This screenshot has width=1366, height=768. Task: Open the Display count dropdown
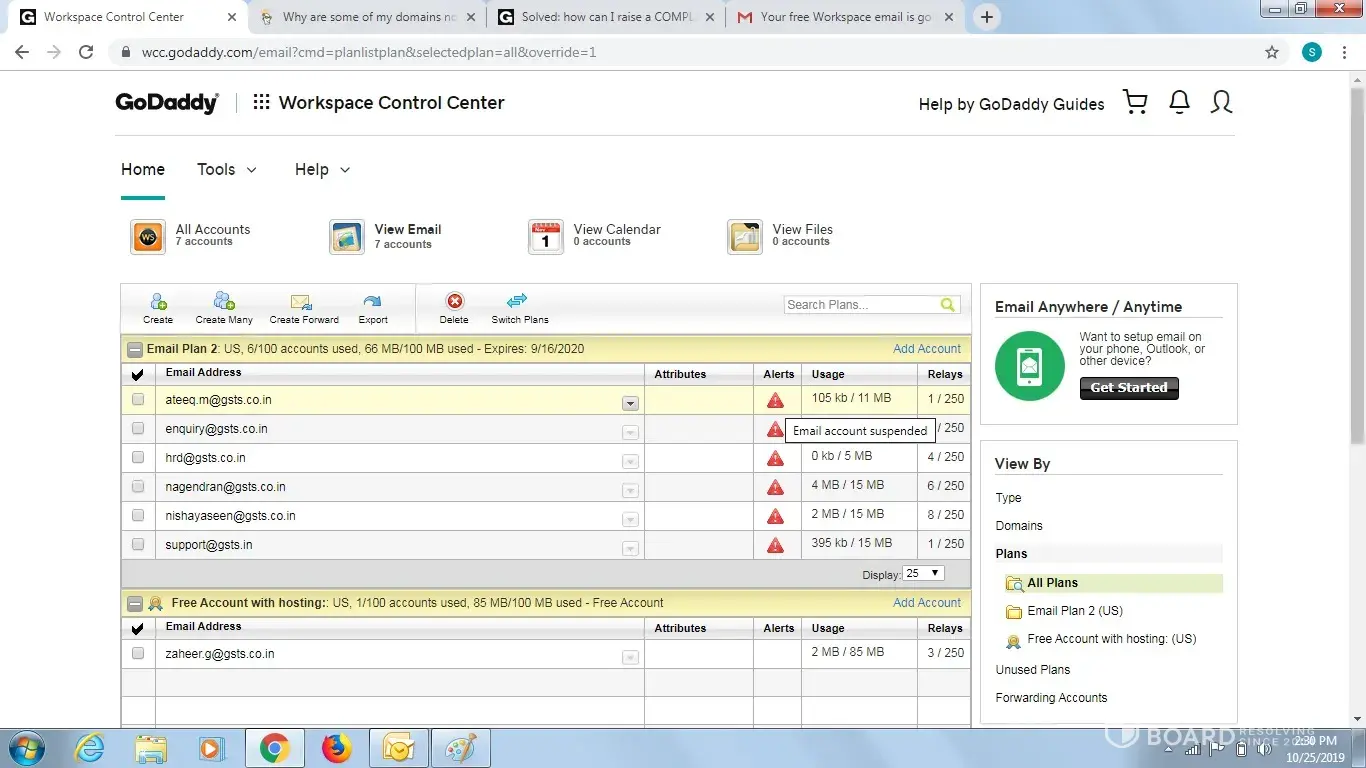coord(923,574)
